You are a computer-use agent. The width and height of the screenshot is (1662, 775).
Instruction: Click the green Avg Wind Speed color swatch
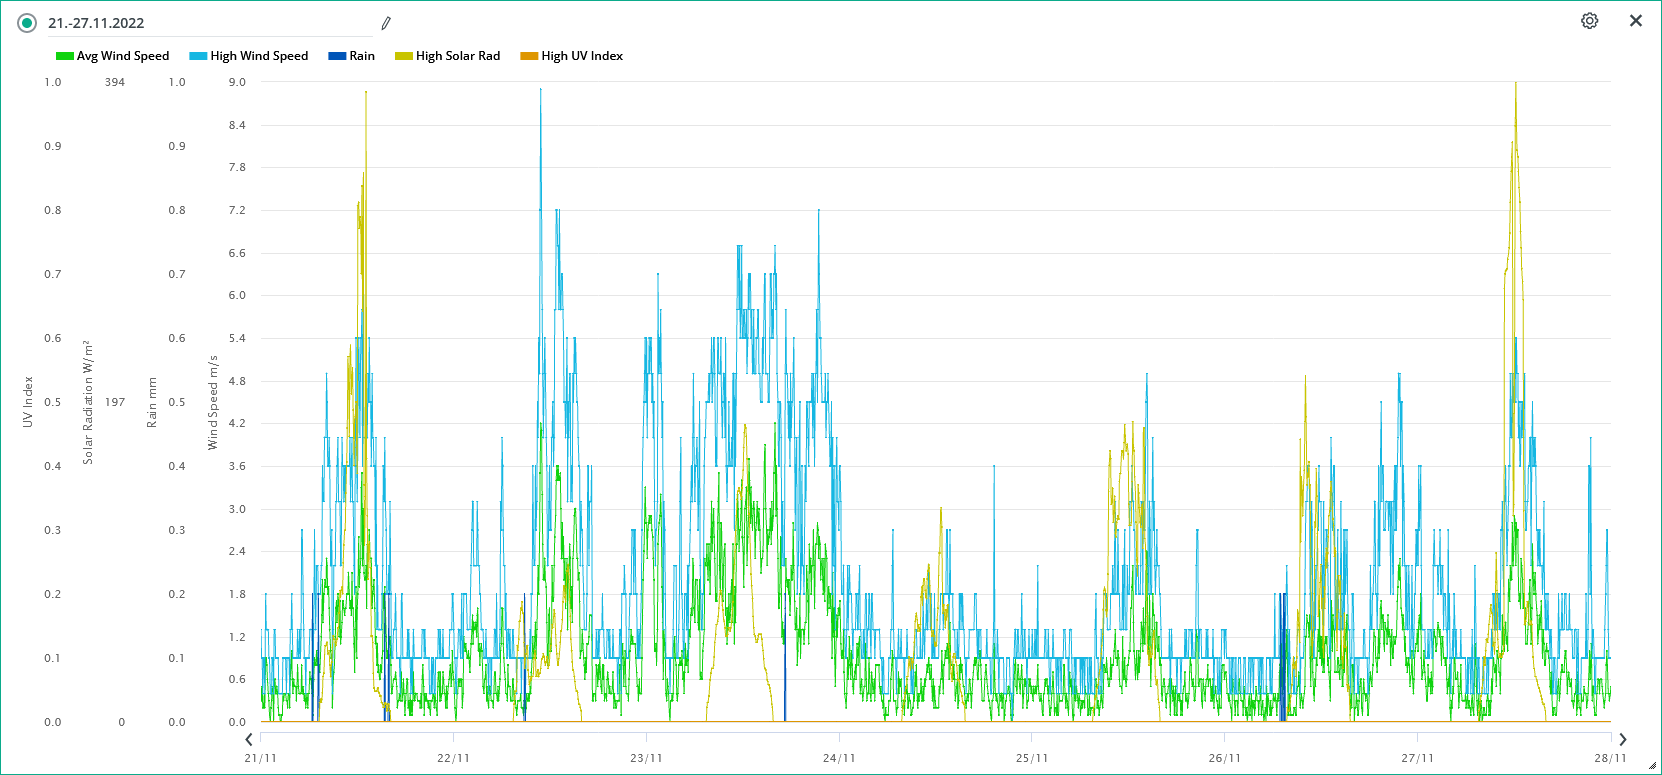tap(65, 56)
